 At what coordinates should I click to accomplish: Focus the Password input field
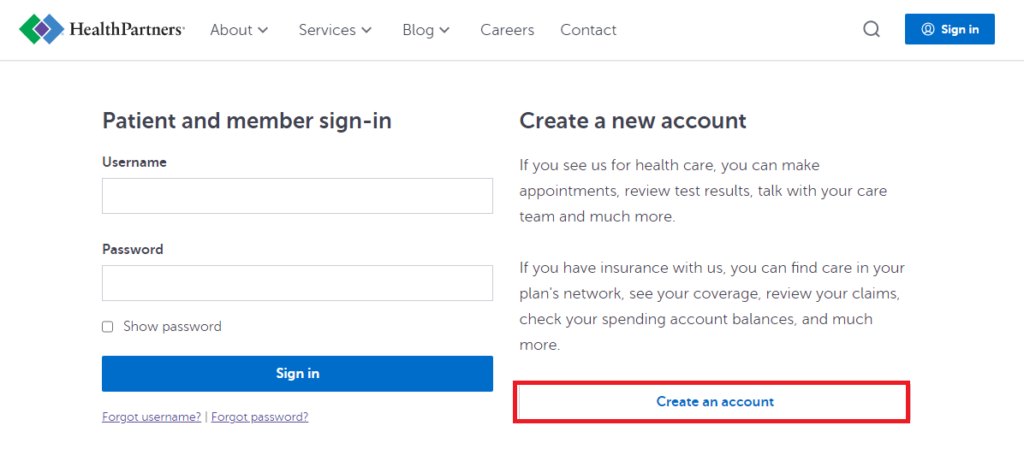point(297,283)
